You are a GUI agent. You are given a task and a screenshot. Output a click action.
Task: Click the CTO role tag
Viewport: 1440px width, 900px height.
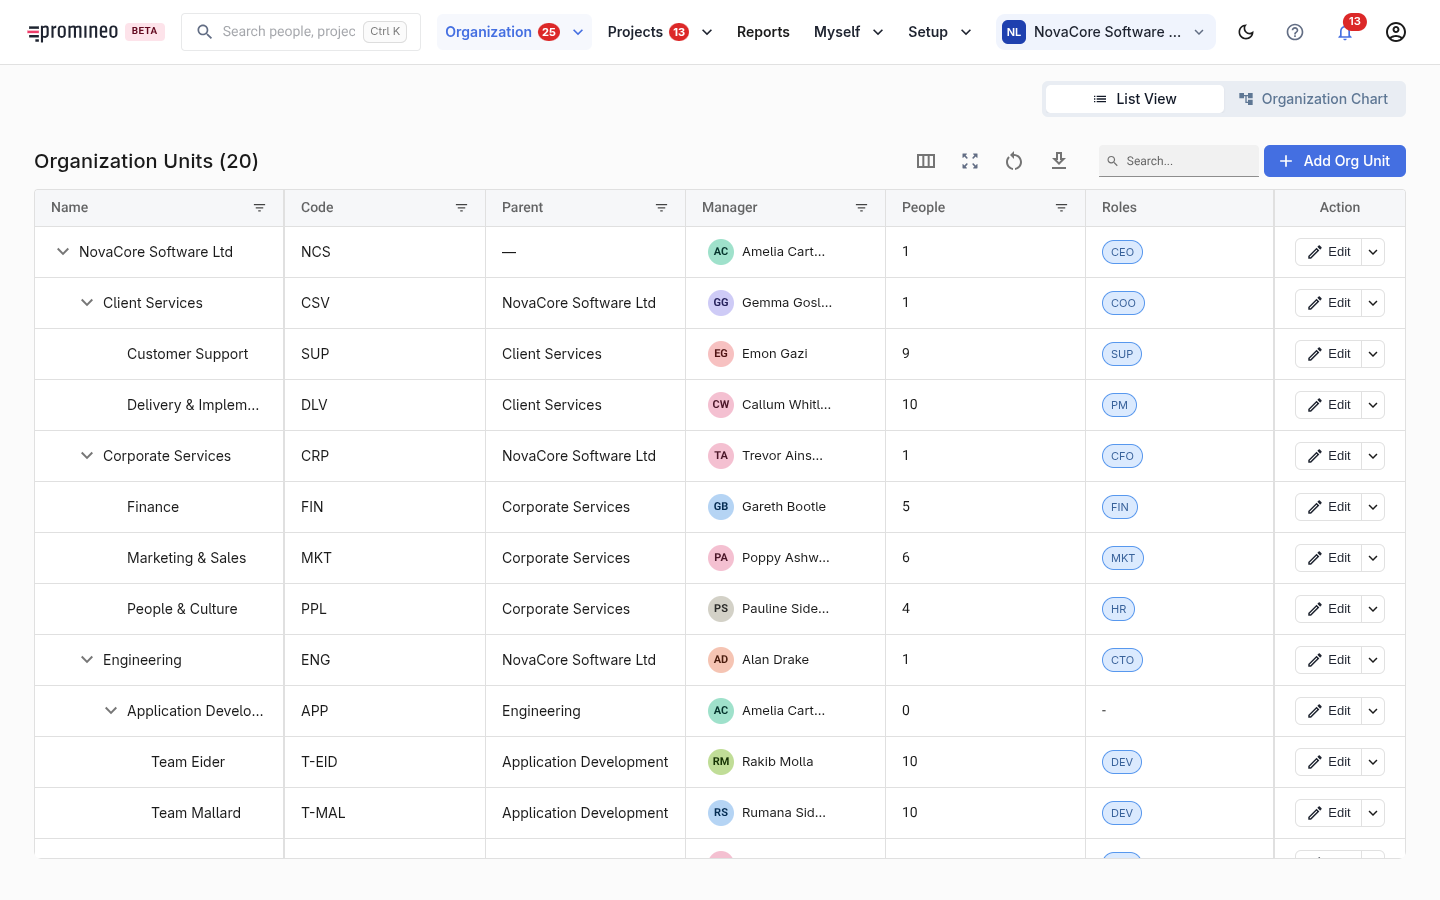(x=1122, y=660)
